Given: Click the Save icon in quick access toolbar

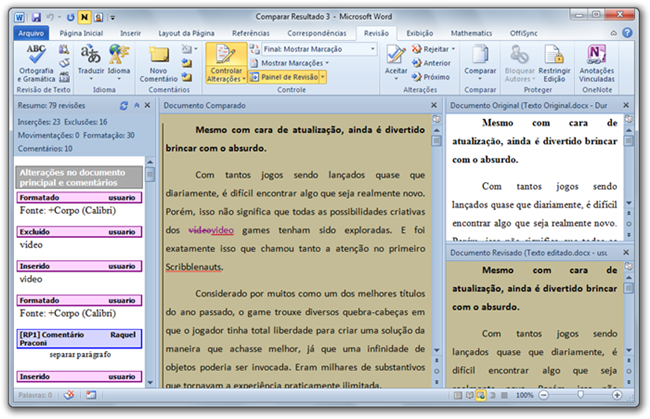Looking at the screenshot, I should 36,17.
